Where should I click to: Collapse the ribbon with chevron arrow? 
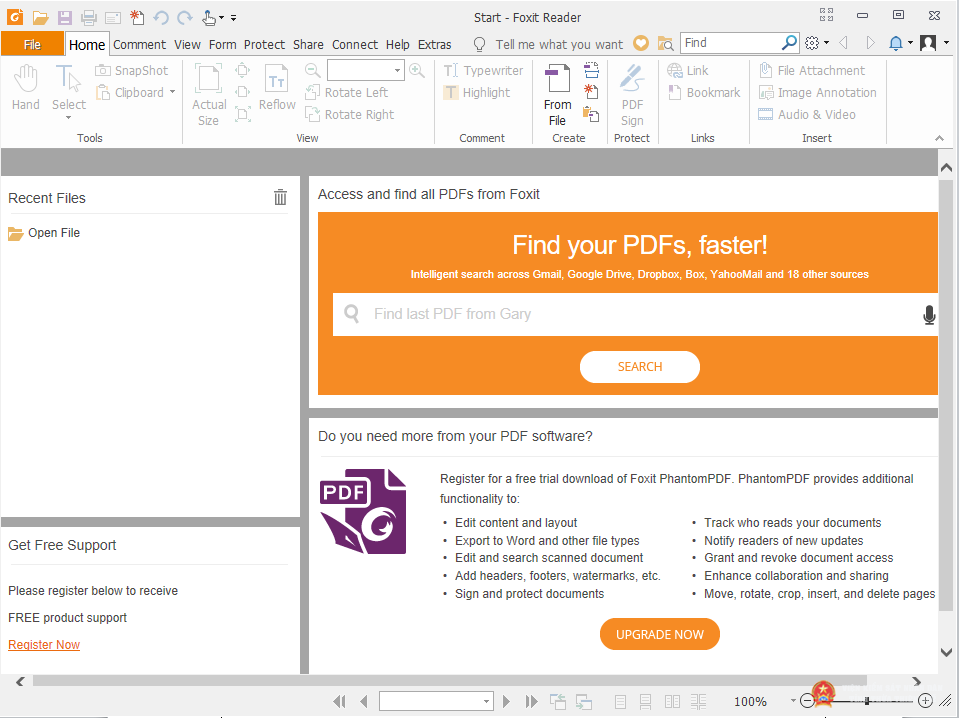(x=939, y=138)
